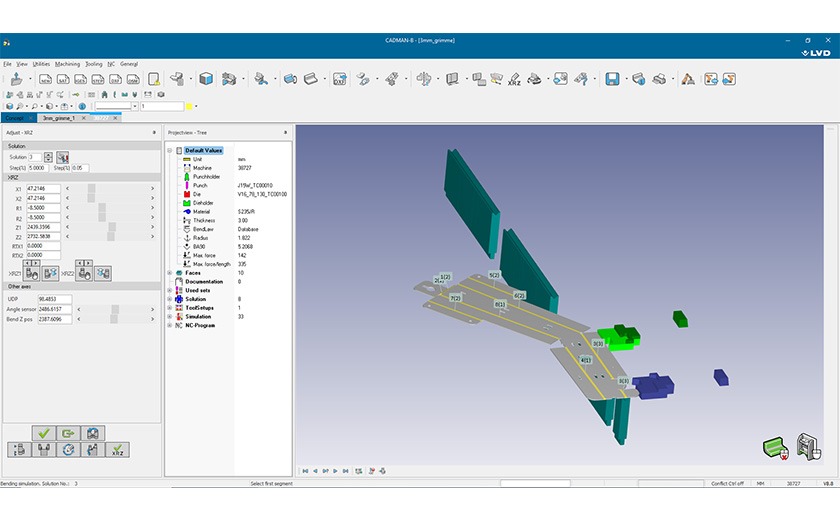Open the yellow color dropdown arrow

tap(196, 106)
